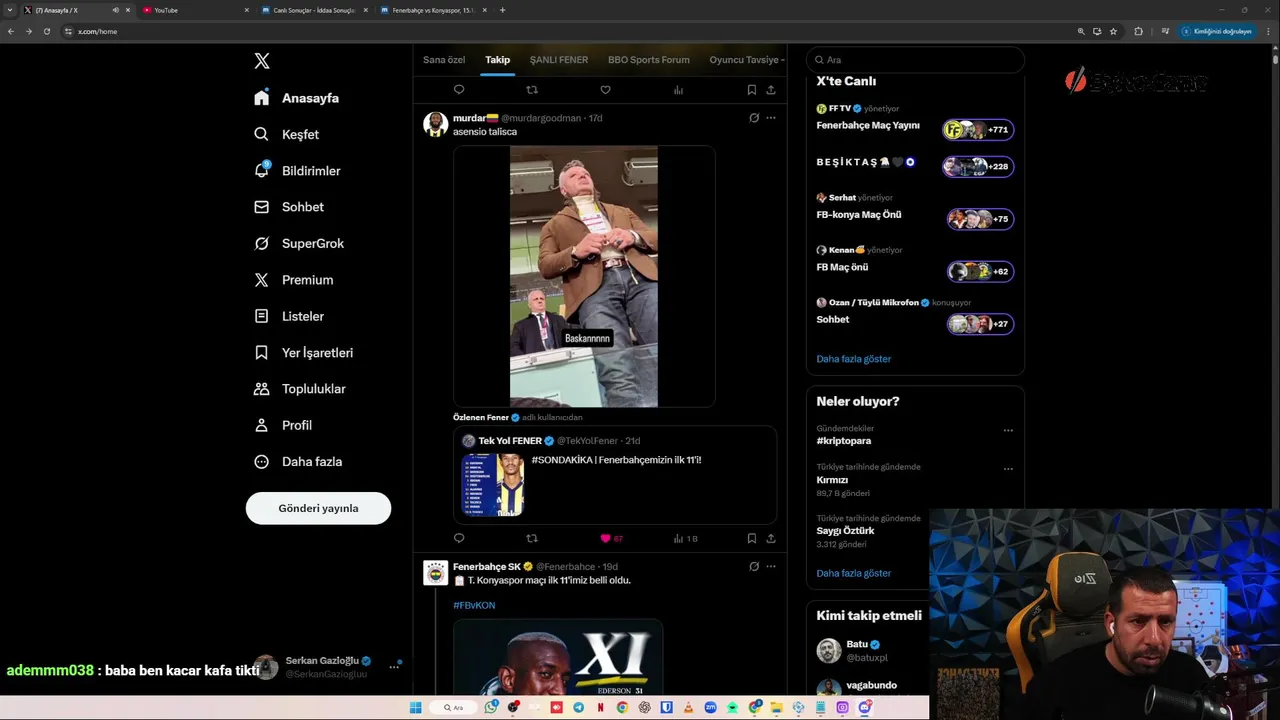
Task: Open the #kriptopara trend
Action: pos(843,441)
